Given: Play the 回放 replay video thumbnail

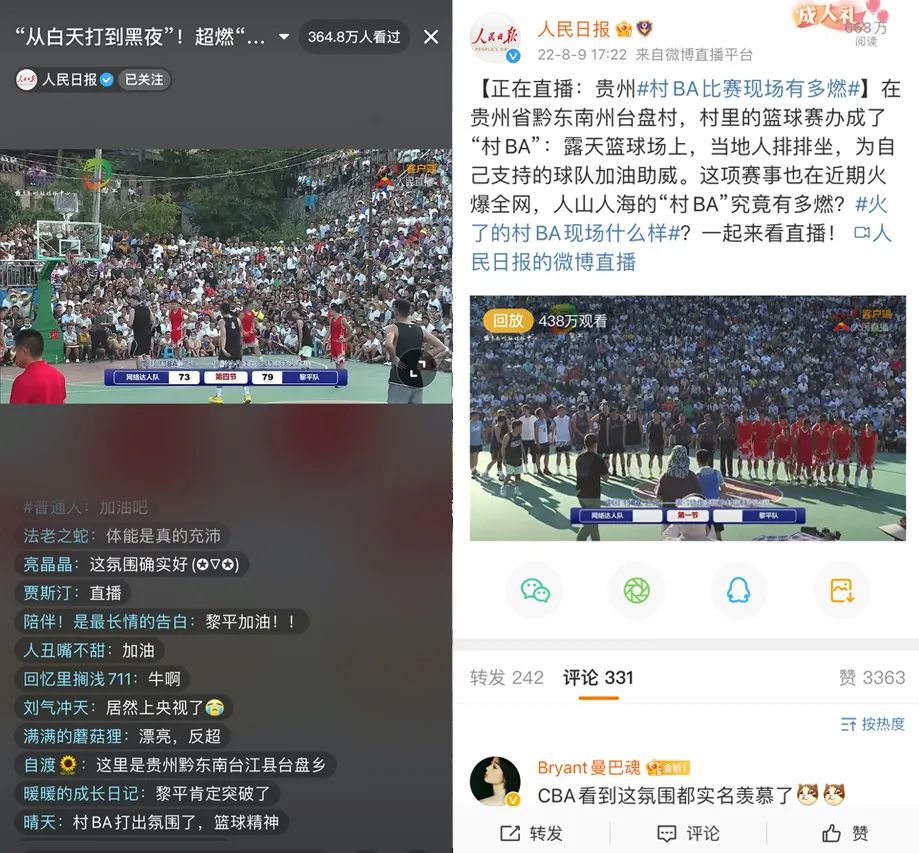Looking at the screenshot, I should click(x=687, y=418).
